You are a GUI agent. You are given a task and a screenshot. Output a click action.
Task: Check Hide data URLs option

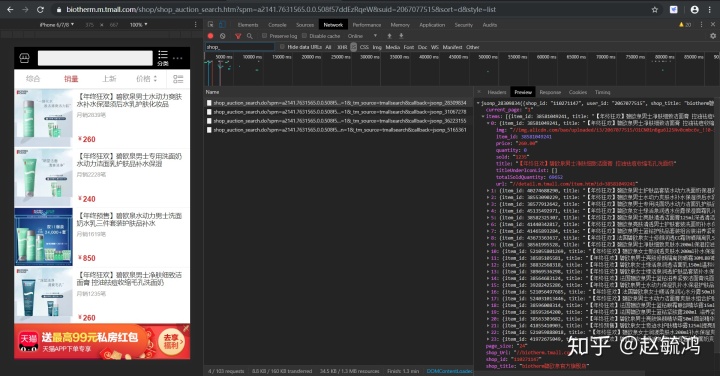coord(282,47)
